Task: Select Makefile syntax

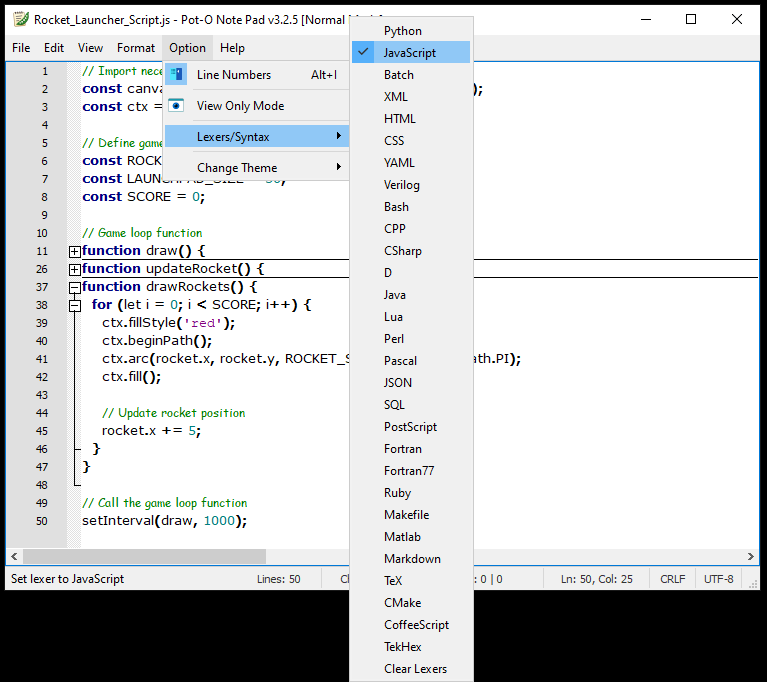Action: pyautogui.click(x=411, y=515)
